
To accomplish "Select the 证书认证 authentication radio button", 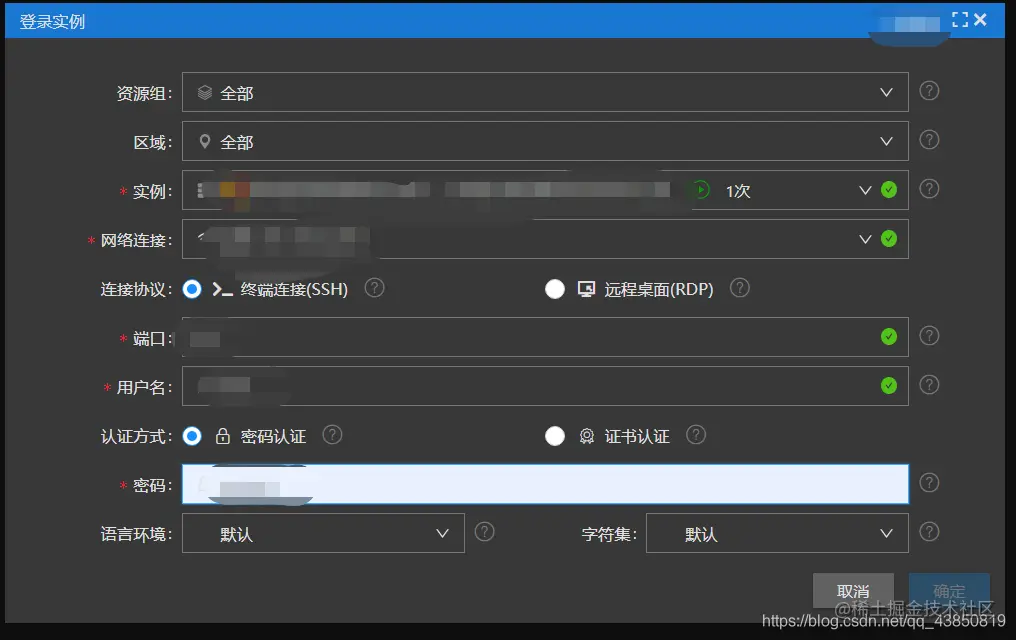I will coord(556,436).
